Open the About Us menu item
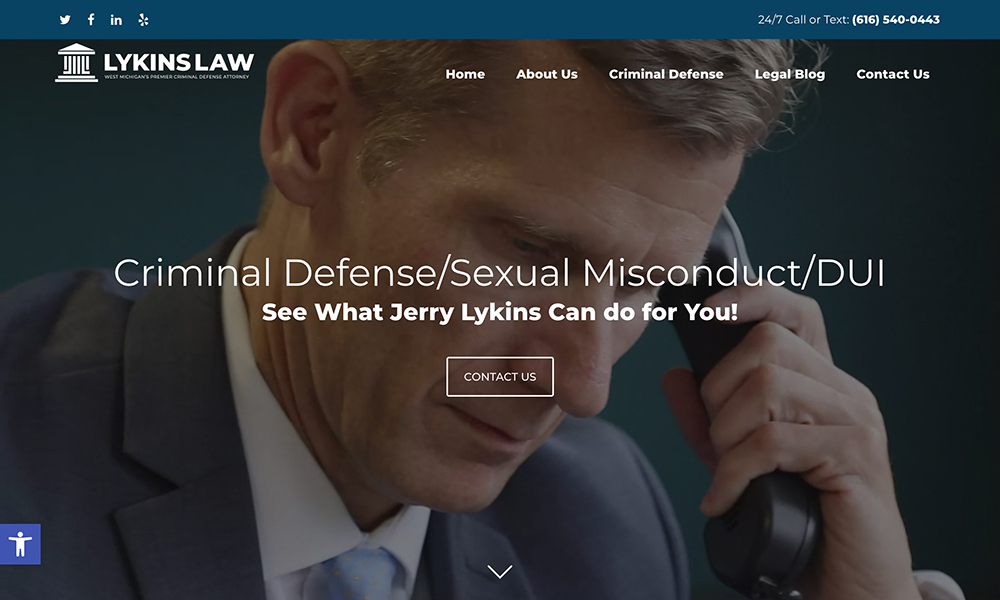Screen dimensions: 1000x600 pyautogui.click(x=547, y=74)
